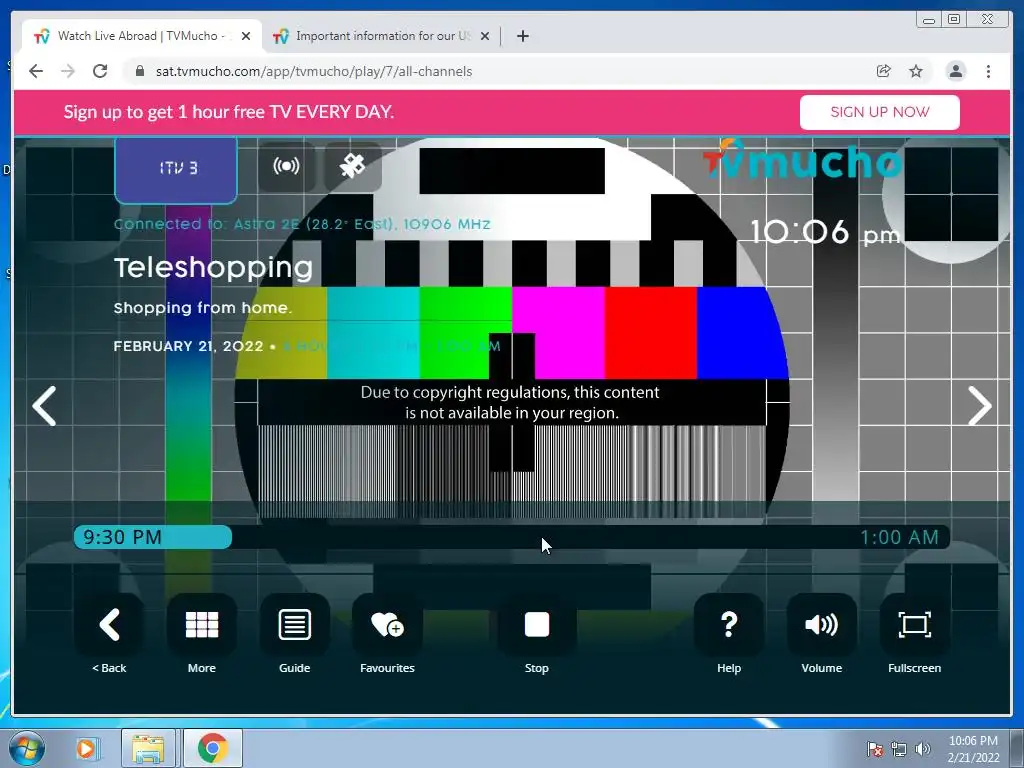
Task: Open Windows Explorer from taskbar
Action: point(148,748)
